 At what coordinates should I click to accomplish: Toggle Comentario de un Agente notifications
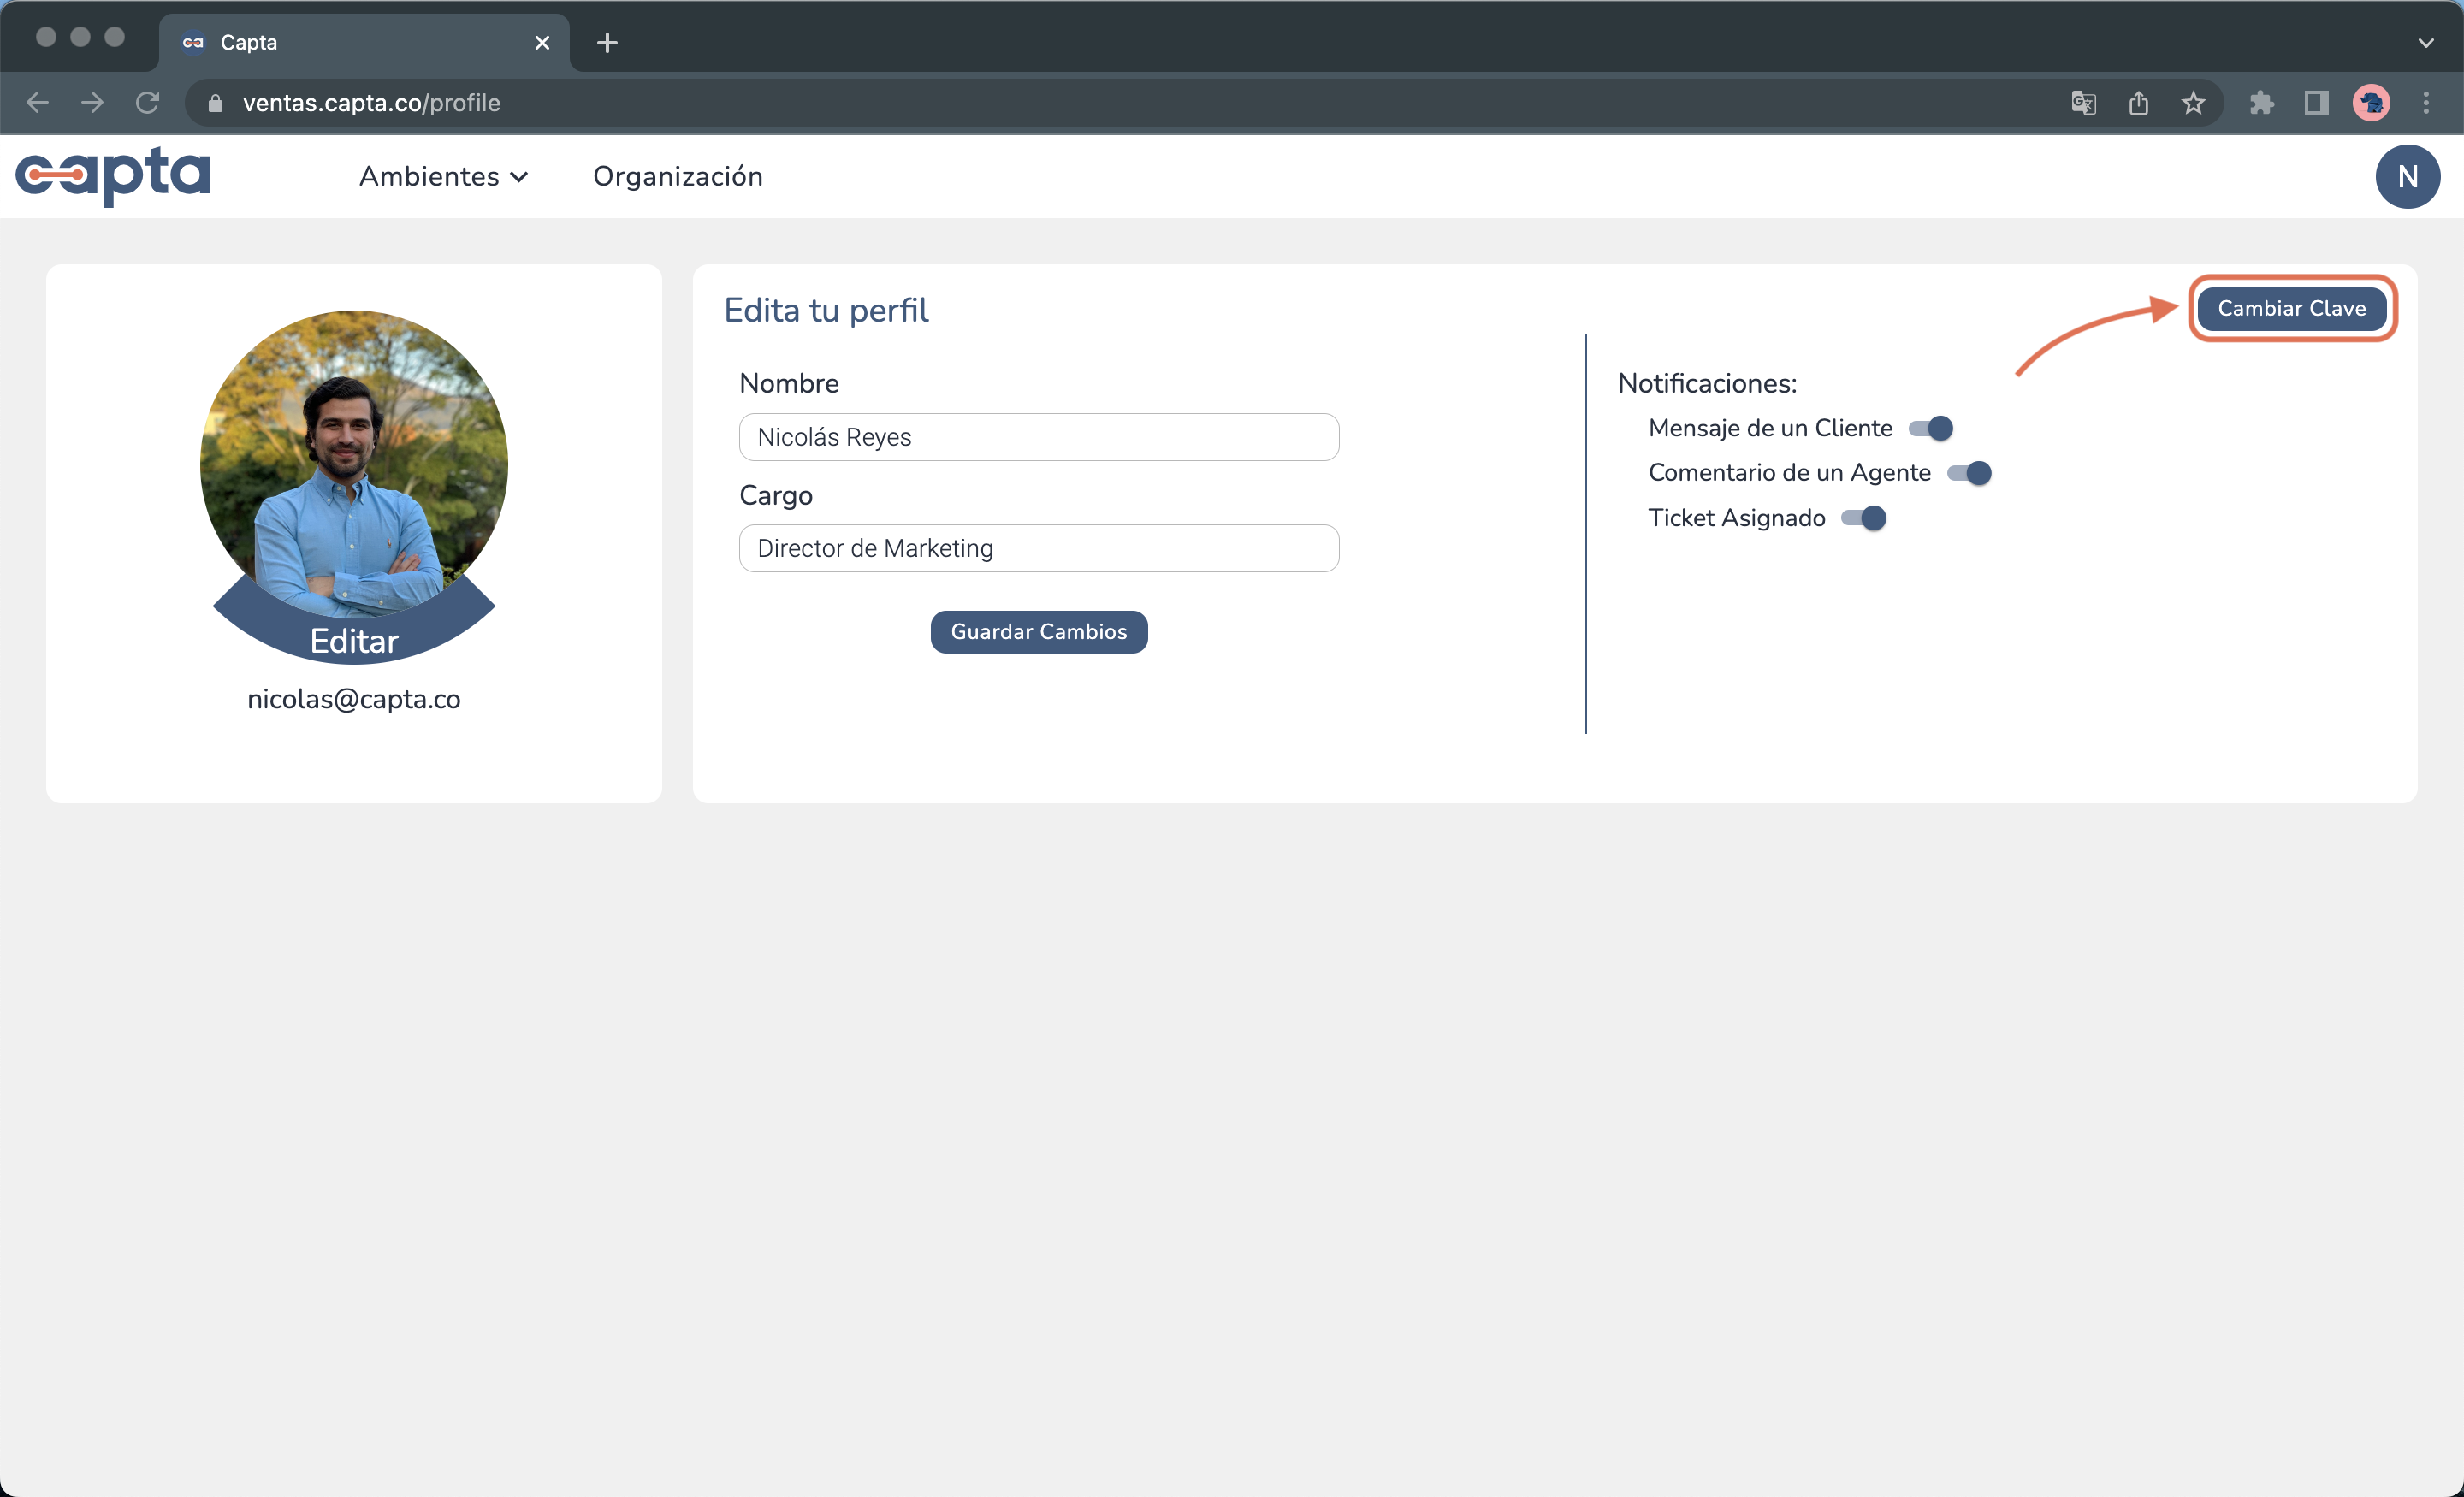[x=1968, y=473]
